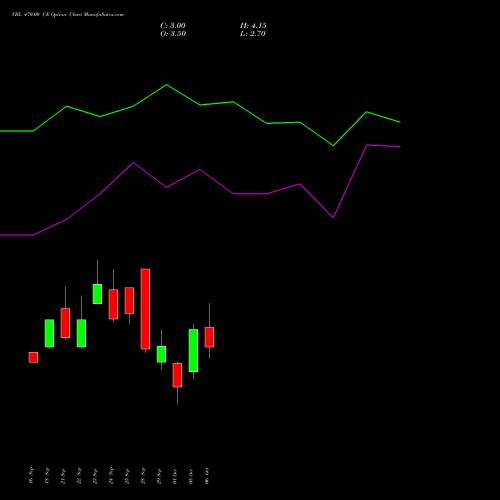Click the green candle above 05 Oct
The width and height of the screenshot is (500, 500).
193,350
